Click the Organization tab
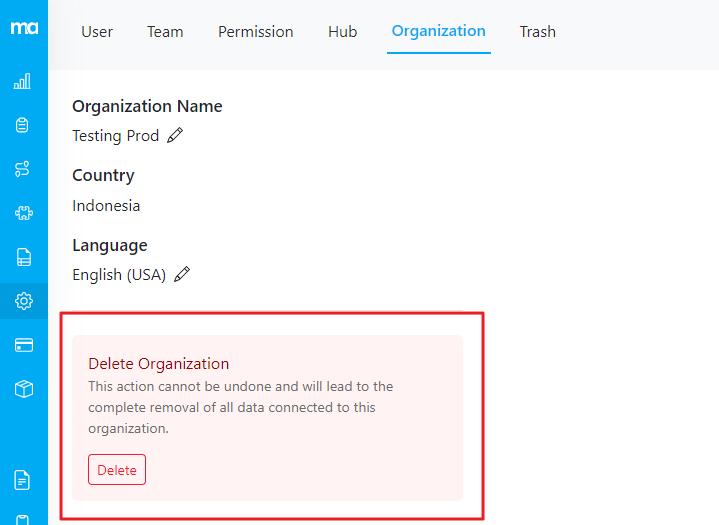 coord(438,31)
